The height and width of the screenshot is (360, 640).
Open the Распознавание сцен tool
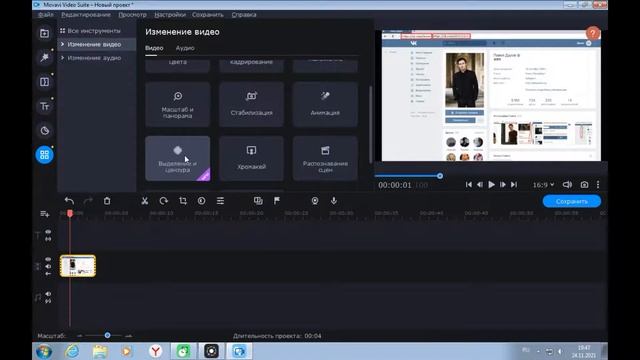(x=325, y=158)
